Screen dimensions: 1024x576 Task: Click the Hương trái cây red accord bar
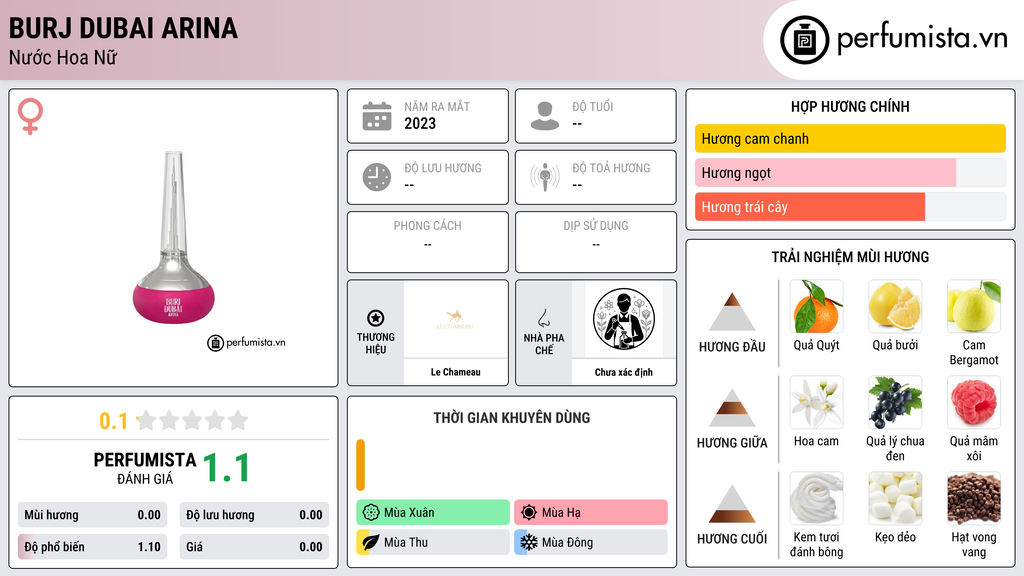tap(810, 207)
